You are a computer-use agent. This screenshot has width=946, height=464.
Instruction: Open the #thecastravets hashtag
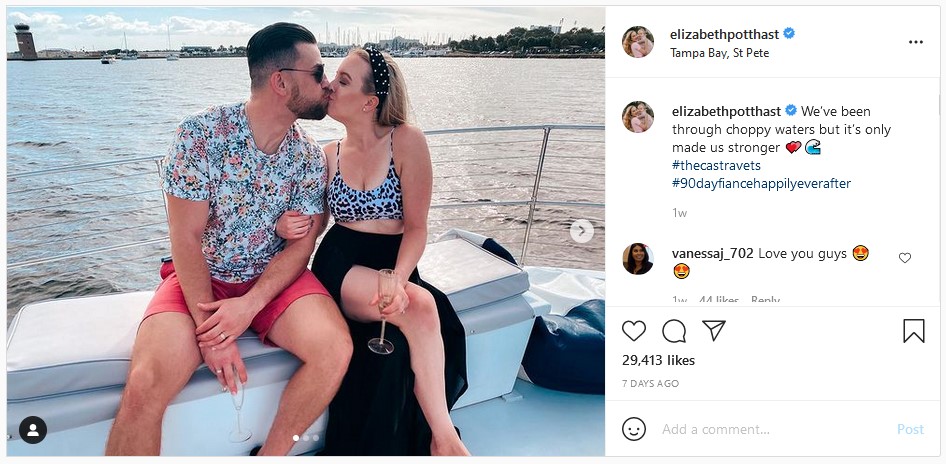click(716, 165)
